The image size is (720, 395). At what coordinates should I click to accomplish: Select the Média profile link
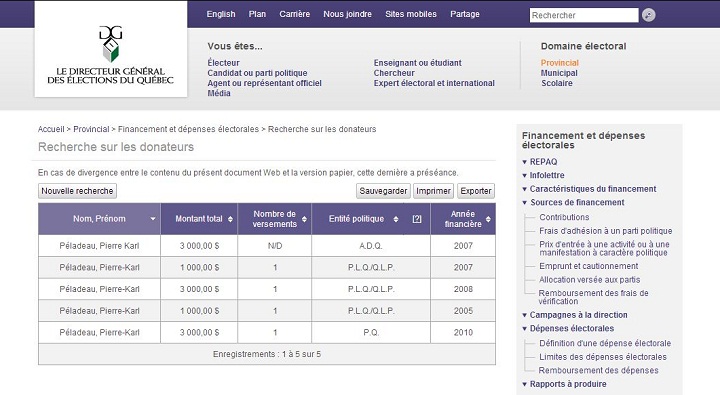point(219,93)
